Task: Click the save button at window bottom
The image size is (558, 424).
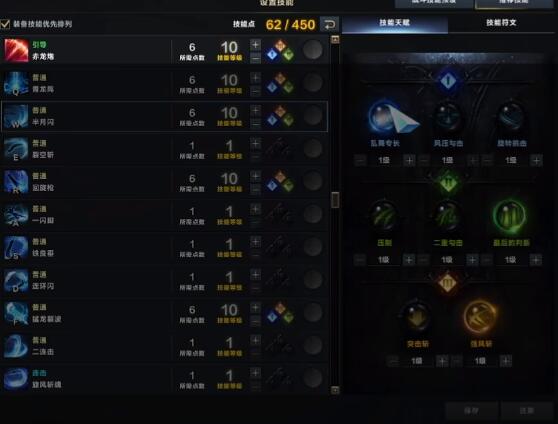Action: coord(471,411)
